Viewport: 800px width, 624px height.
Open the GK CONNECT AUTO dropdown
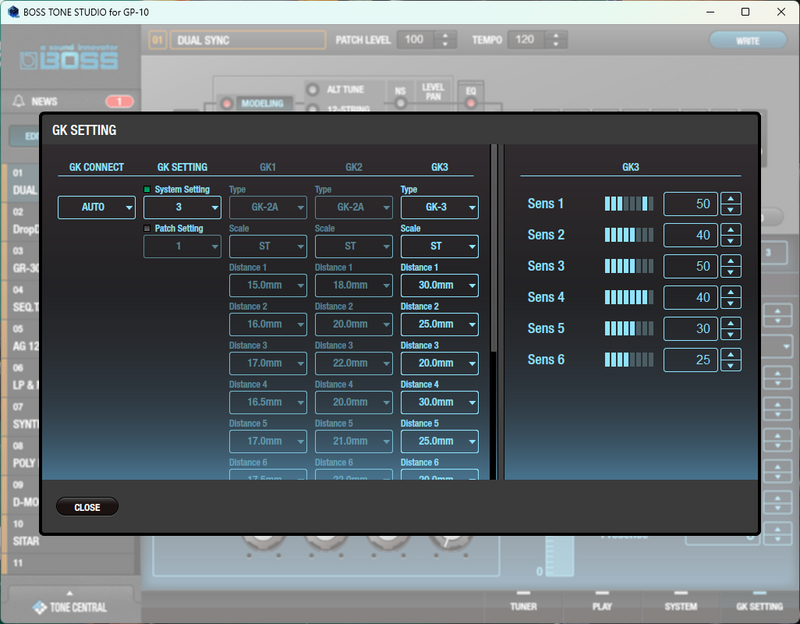[x=96, y=207]
